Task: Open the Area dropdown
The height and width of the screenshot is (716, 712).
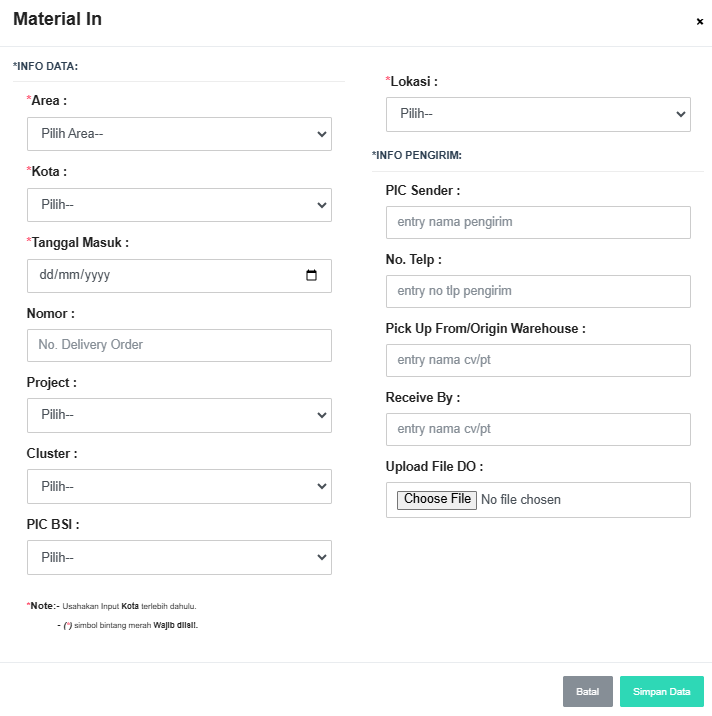Action: (179, 134)
